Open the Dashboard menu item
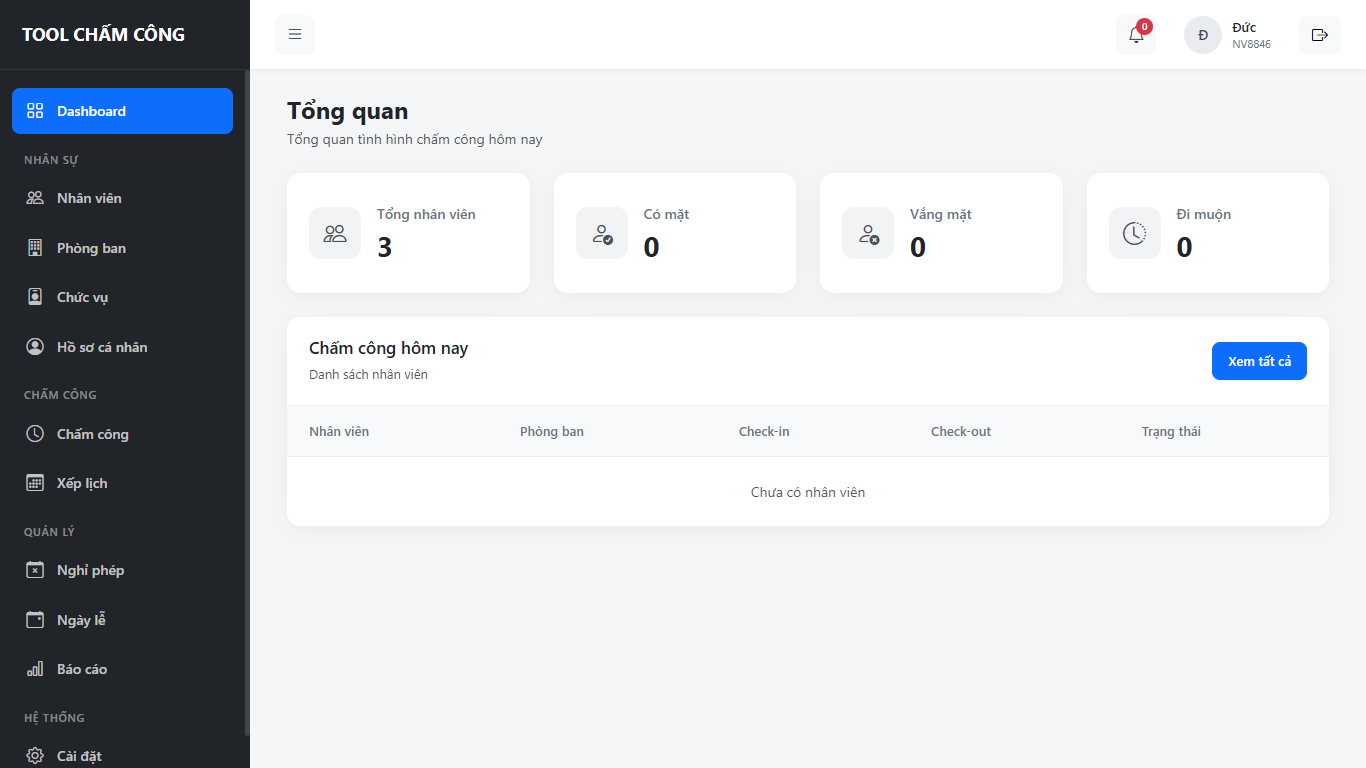This screenshot has height=768, width=1366. [122, 111]
